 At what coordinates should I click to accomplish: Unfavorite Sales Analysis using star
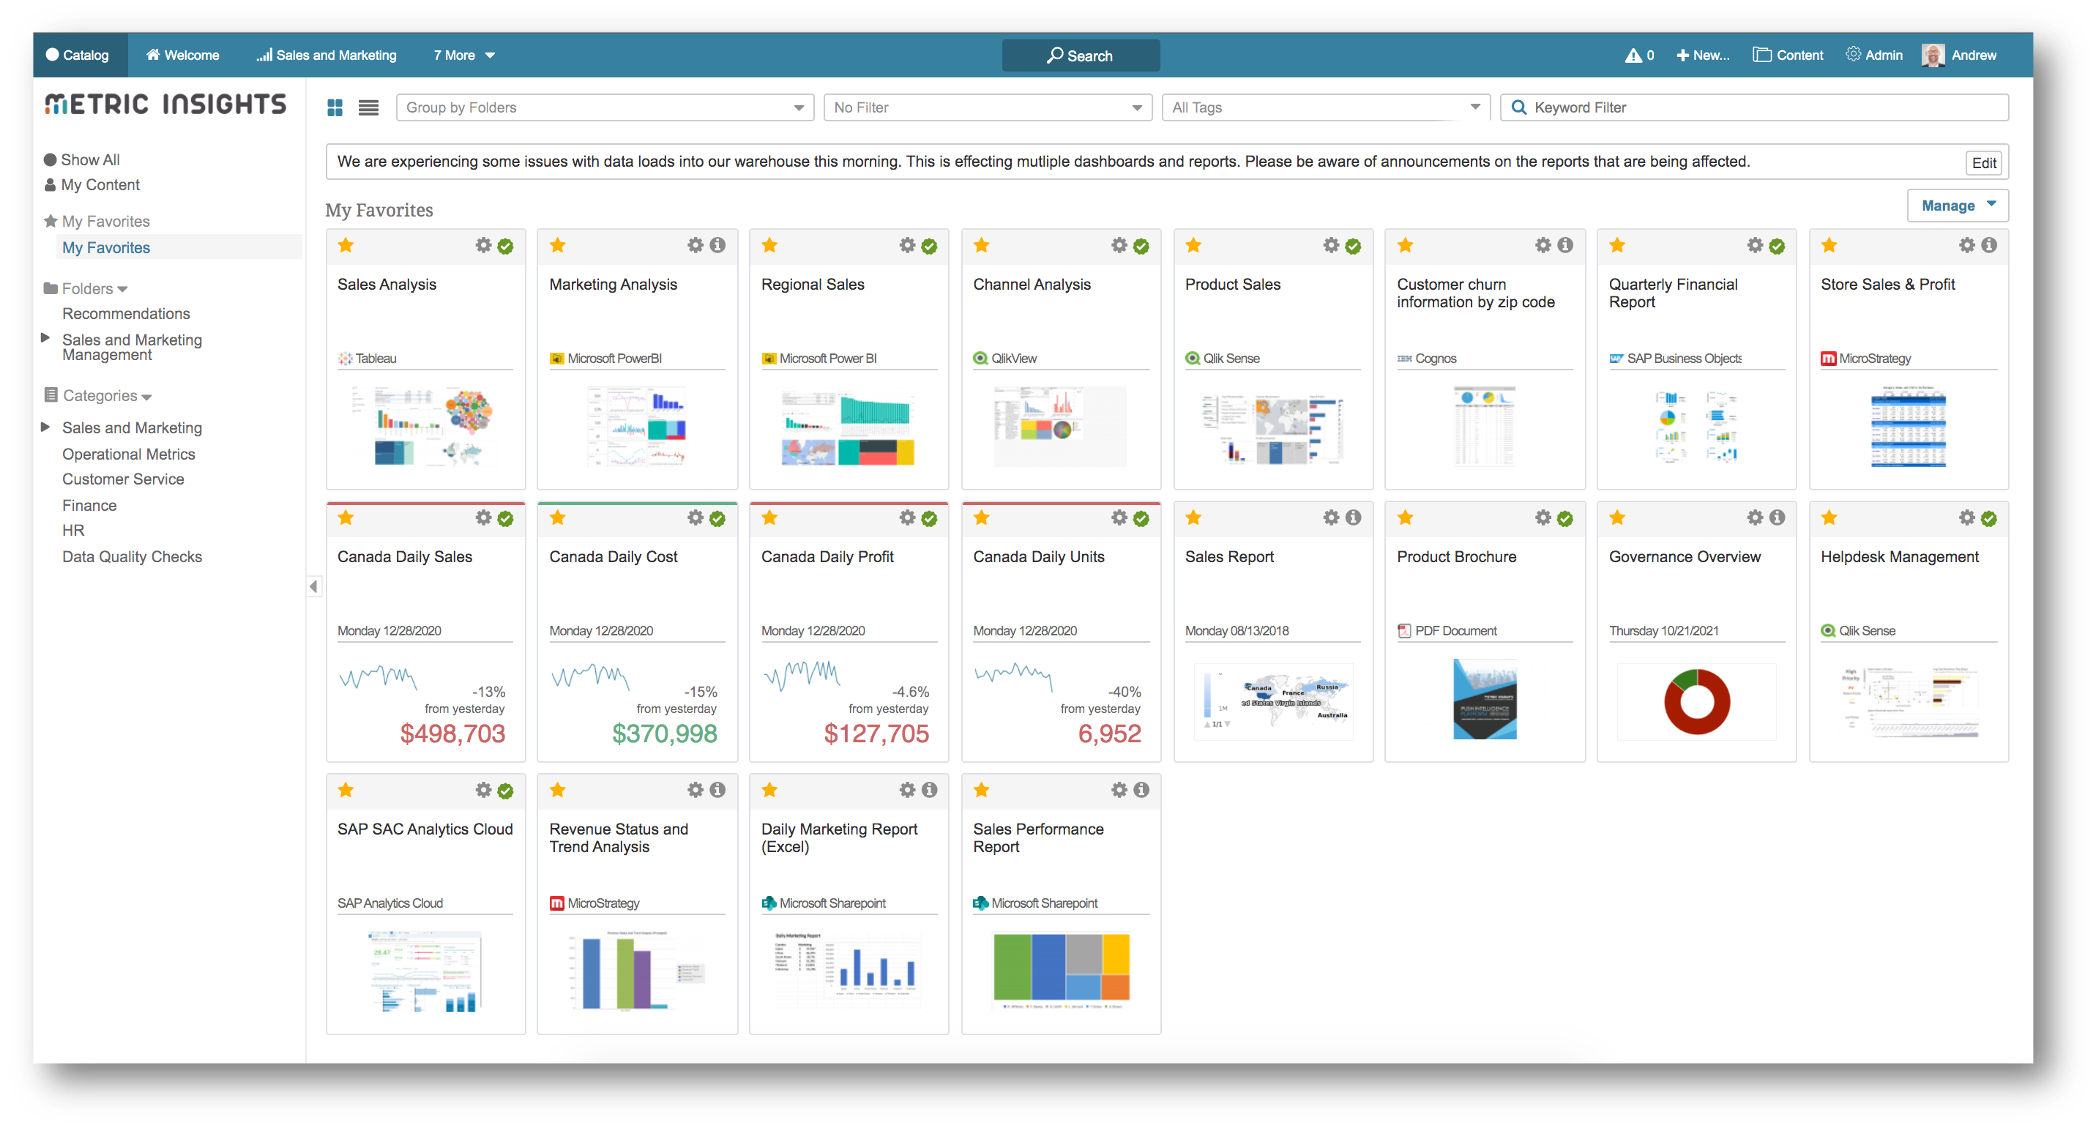coord(346,246)
